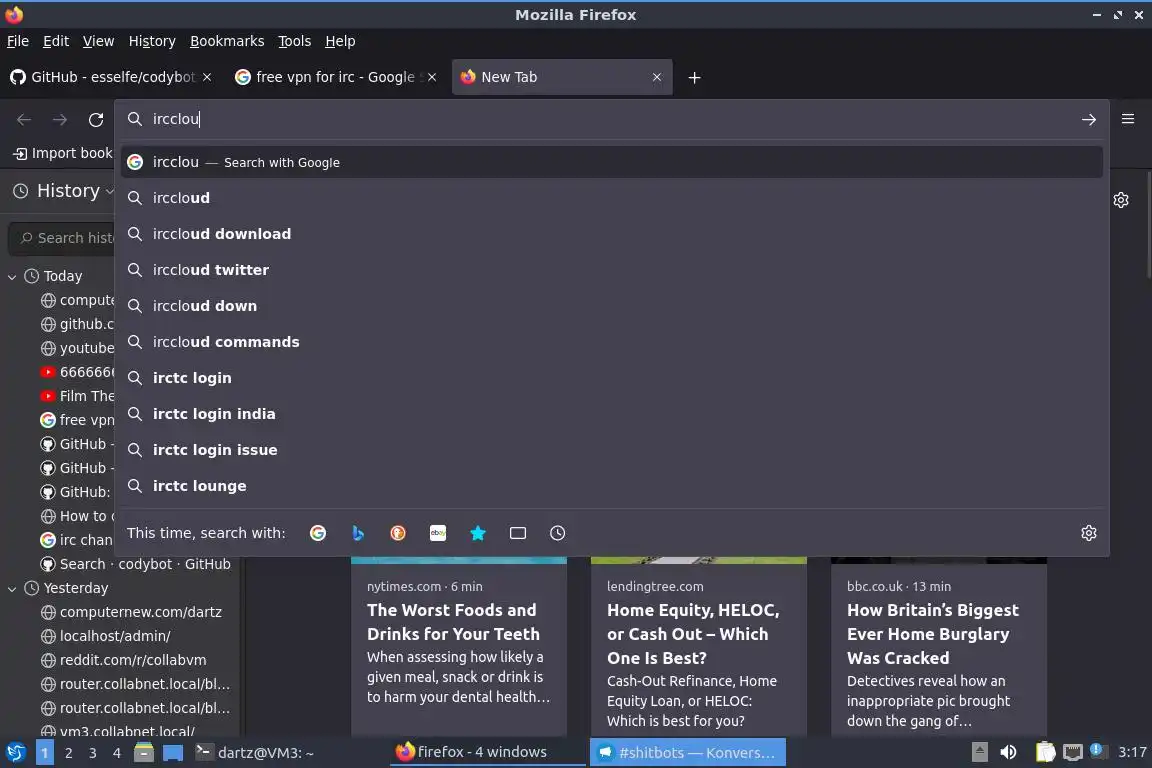Click Import bookmarks toolbar button
1152x768 pixels.
pyautogui.click(x=63, y=154)
